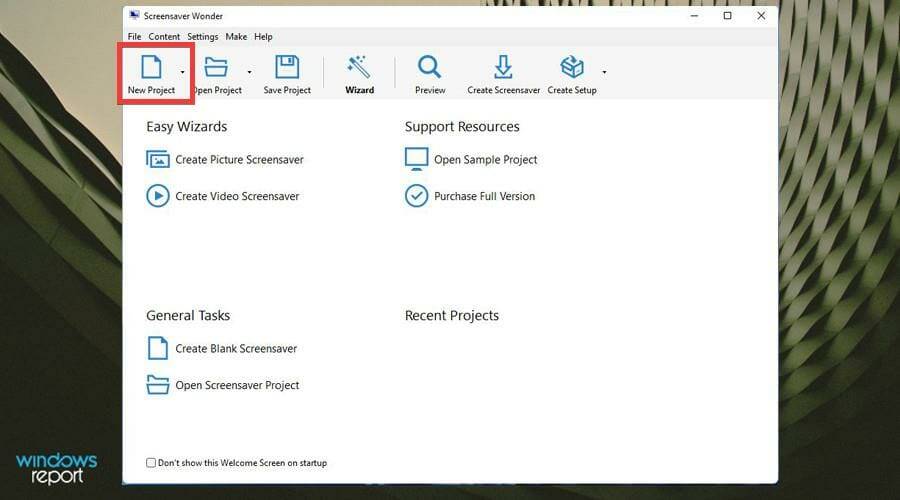This screenshot has height=500, width=900.
Task: Click the monitor icon beside Open Sample Project
Action: [x=417, y=159]
